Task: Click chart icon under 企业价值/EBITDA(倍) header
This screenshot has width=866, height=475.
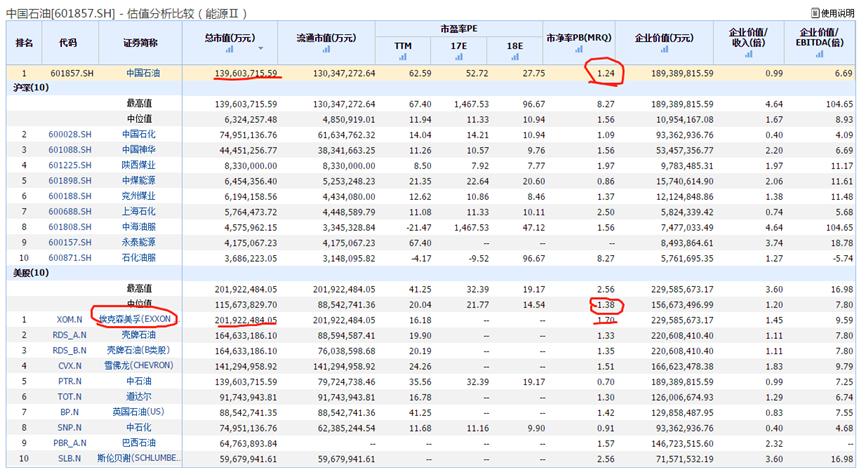Action: click(x=819, y=54)
